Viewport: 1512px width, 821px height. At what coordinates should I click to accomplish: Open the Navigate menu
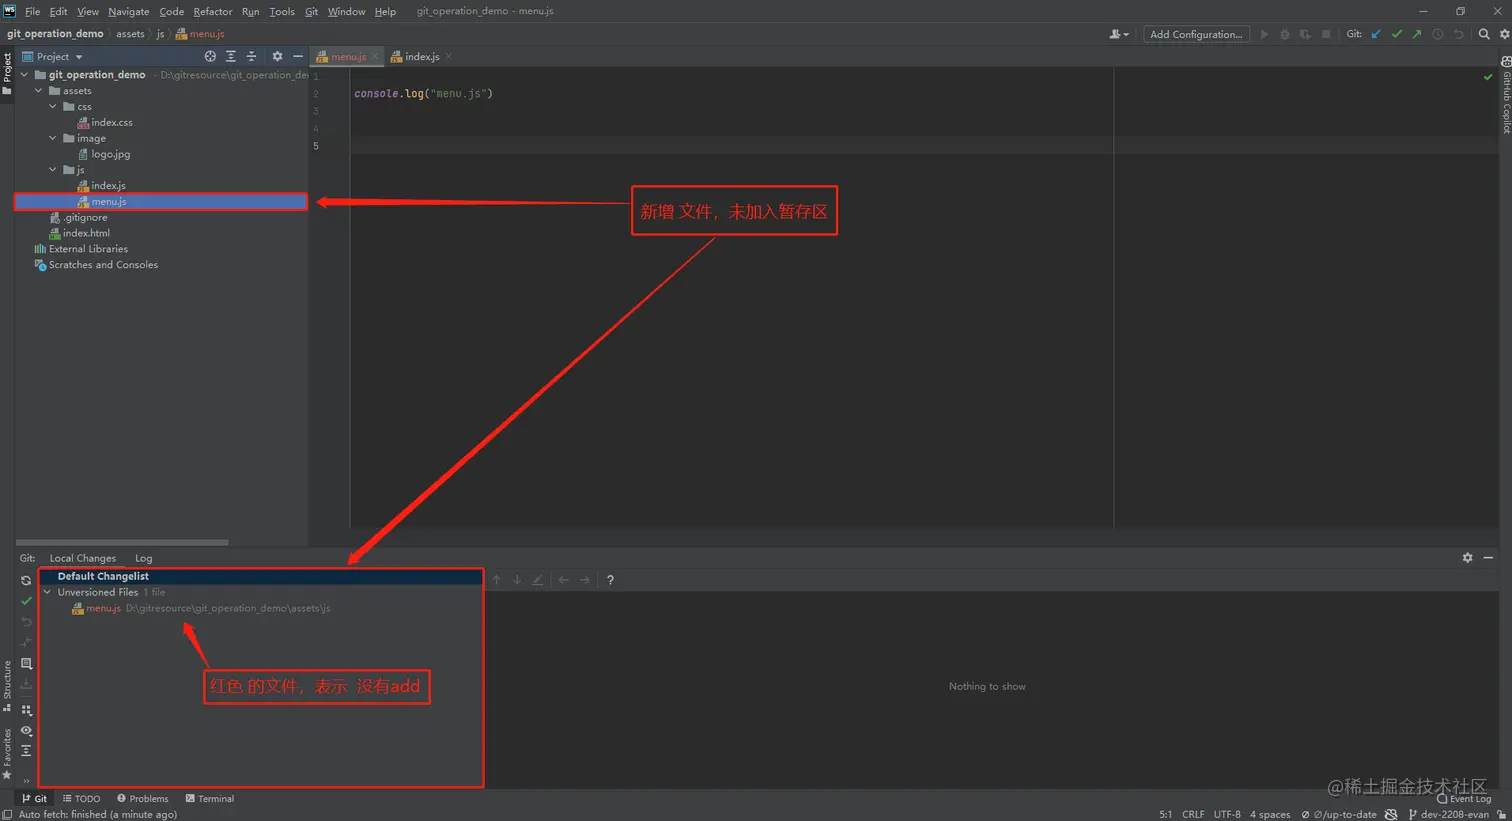click(x=128, y=11)
